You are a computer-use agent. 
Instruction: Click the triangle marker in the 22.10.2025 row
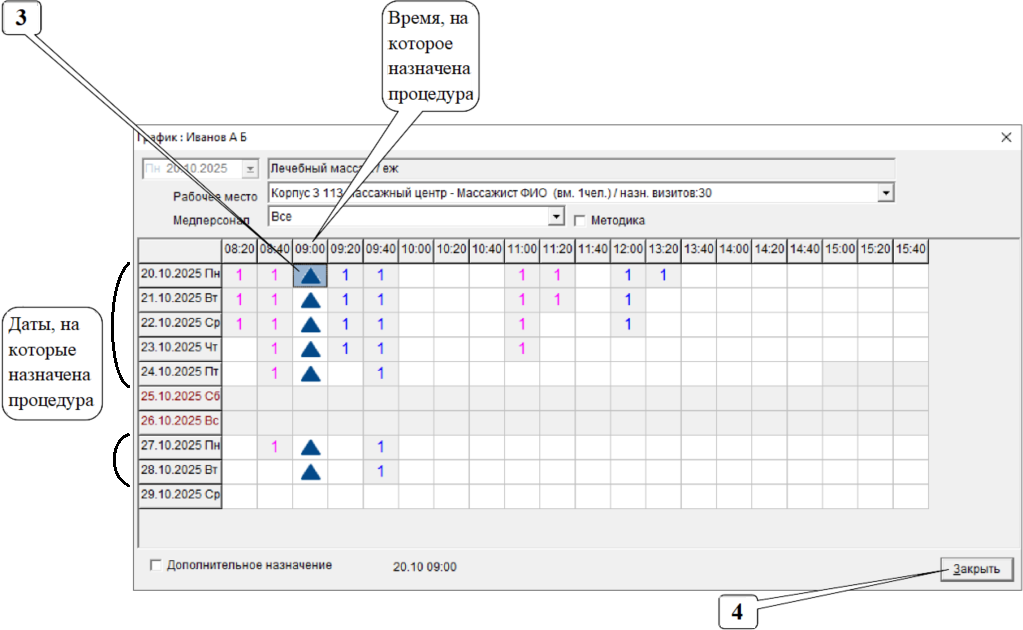310,324
